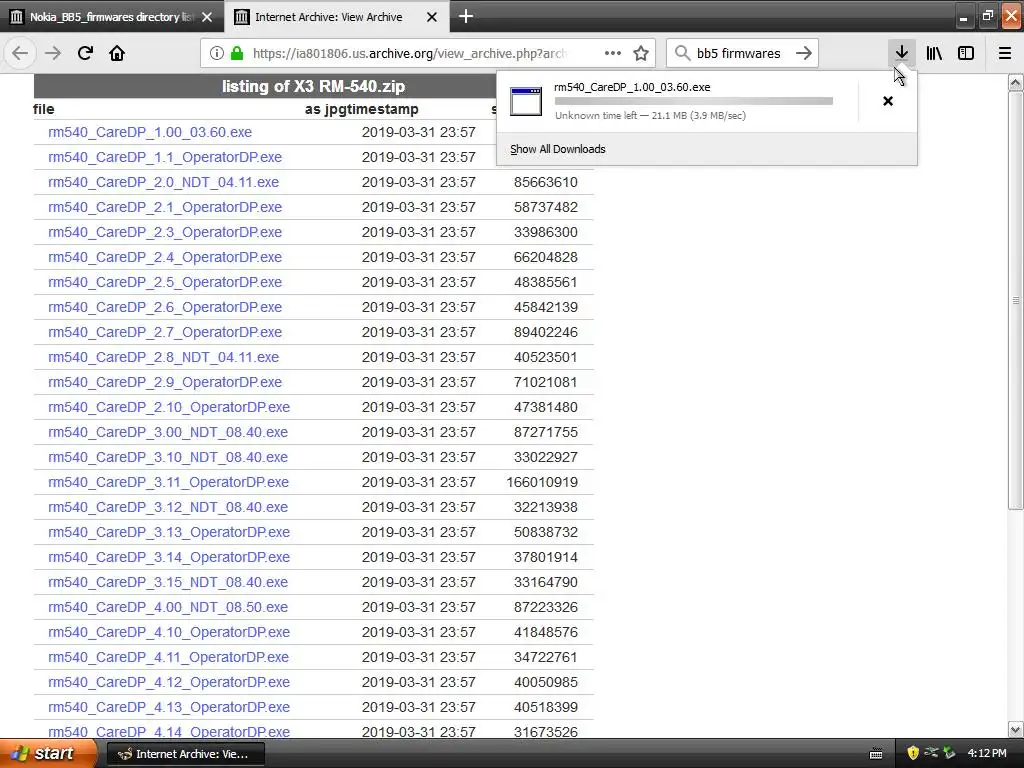Open rm540_CareDP_2.9_OperatorDP.exe
Viewport: 1024px width, 768px height.
[165, 382]
